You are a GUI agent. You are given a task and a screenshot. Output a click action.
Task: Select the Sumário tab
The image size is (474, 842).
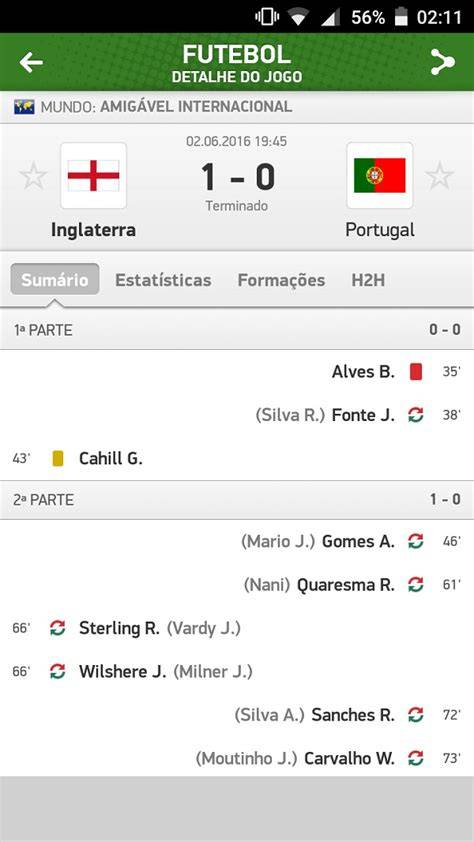[55, 279]
